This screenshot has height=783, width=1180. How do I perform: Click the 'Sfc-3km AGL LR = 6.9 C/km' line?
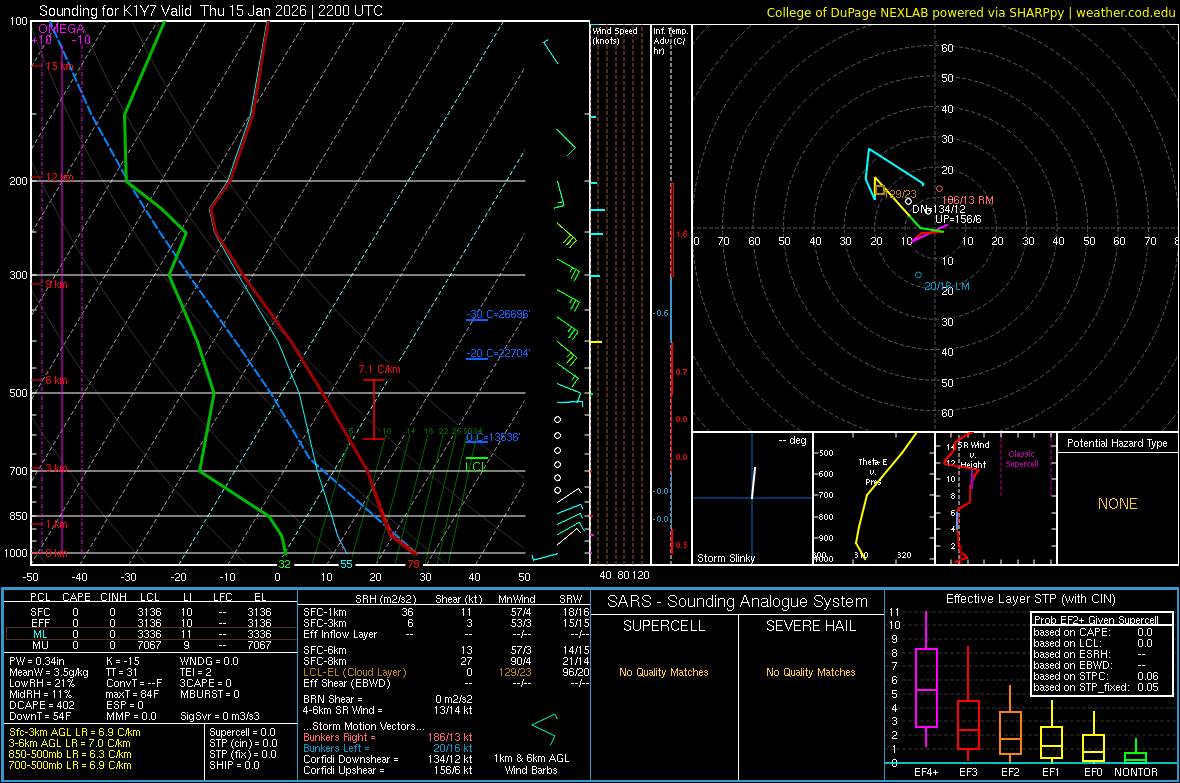(75, 732)
